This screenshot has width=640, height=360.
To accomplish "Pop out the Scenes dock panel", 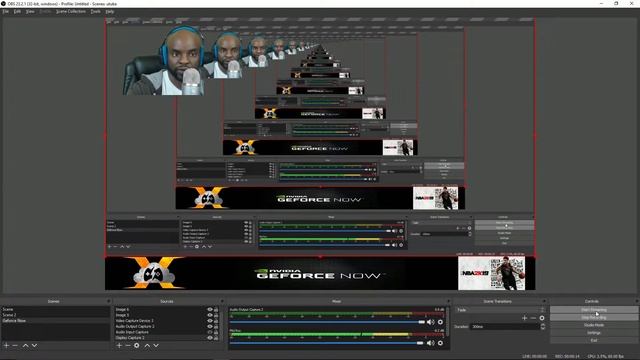I will [109, 301].
